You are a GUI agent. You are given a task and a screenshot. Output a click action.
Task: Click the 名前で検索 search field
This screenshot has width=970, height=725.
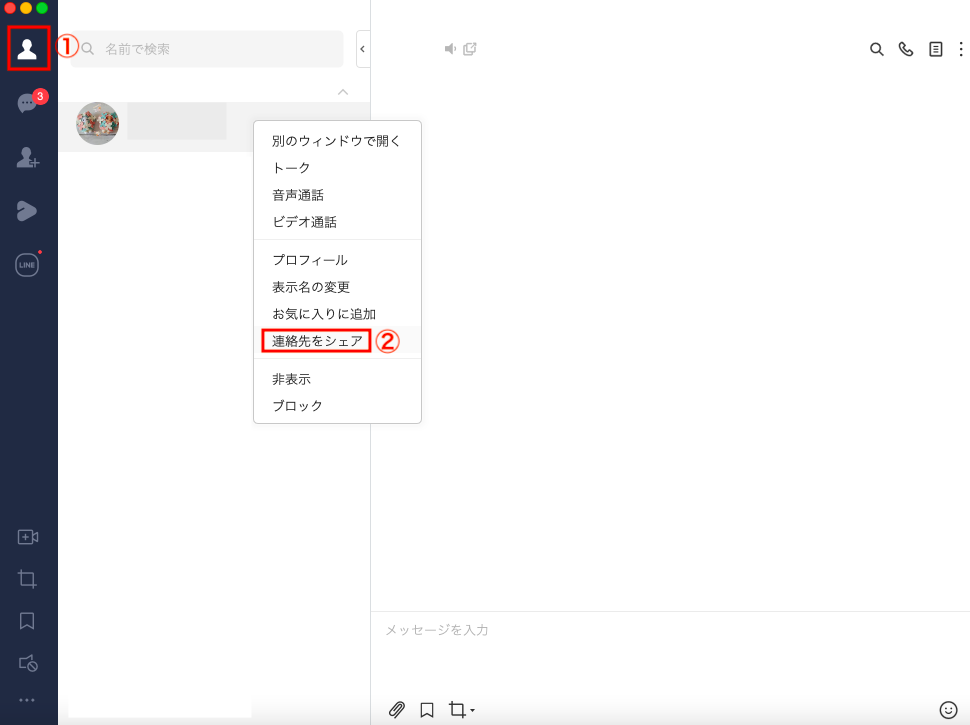(200, 48)
